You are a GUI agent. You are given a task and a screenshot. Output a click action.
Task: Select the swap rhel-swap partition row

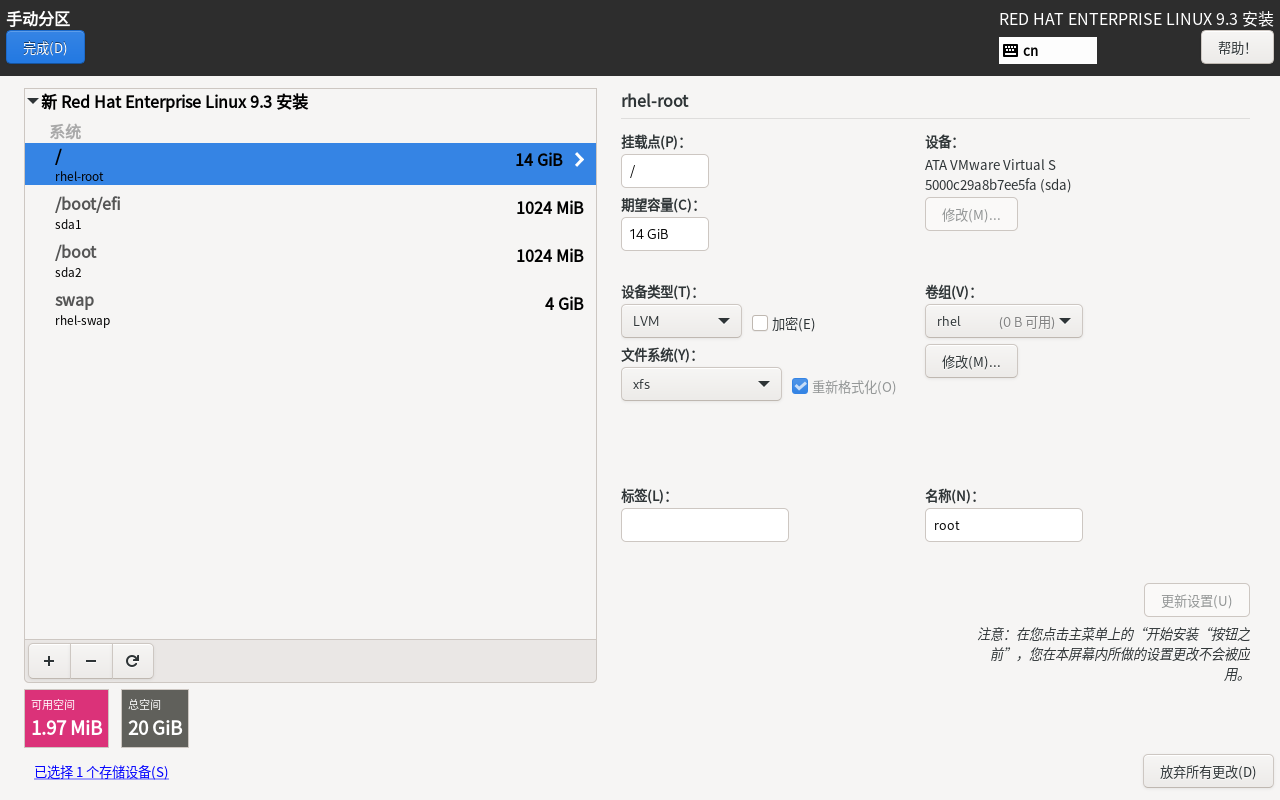tap(310, 308)
